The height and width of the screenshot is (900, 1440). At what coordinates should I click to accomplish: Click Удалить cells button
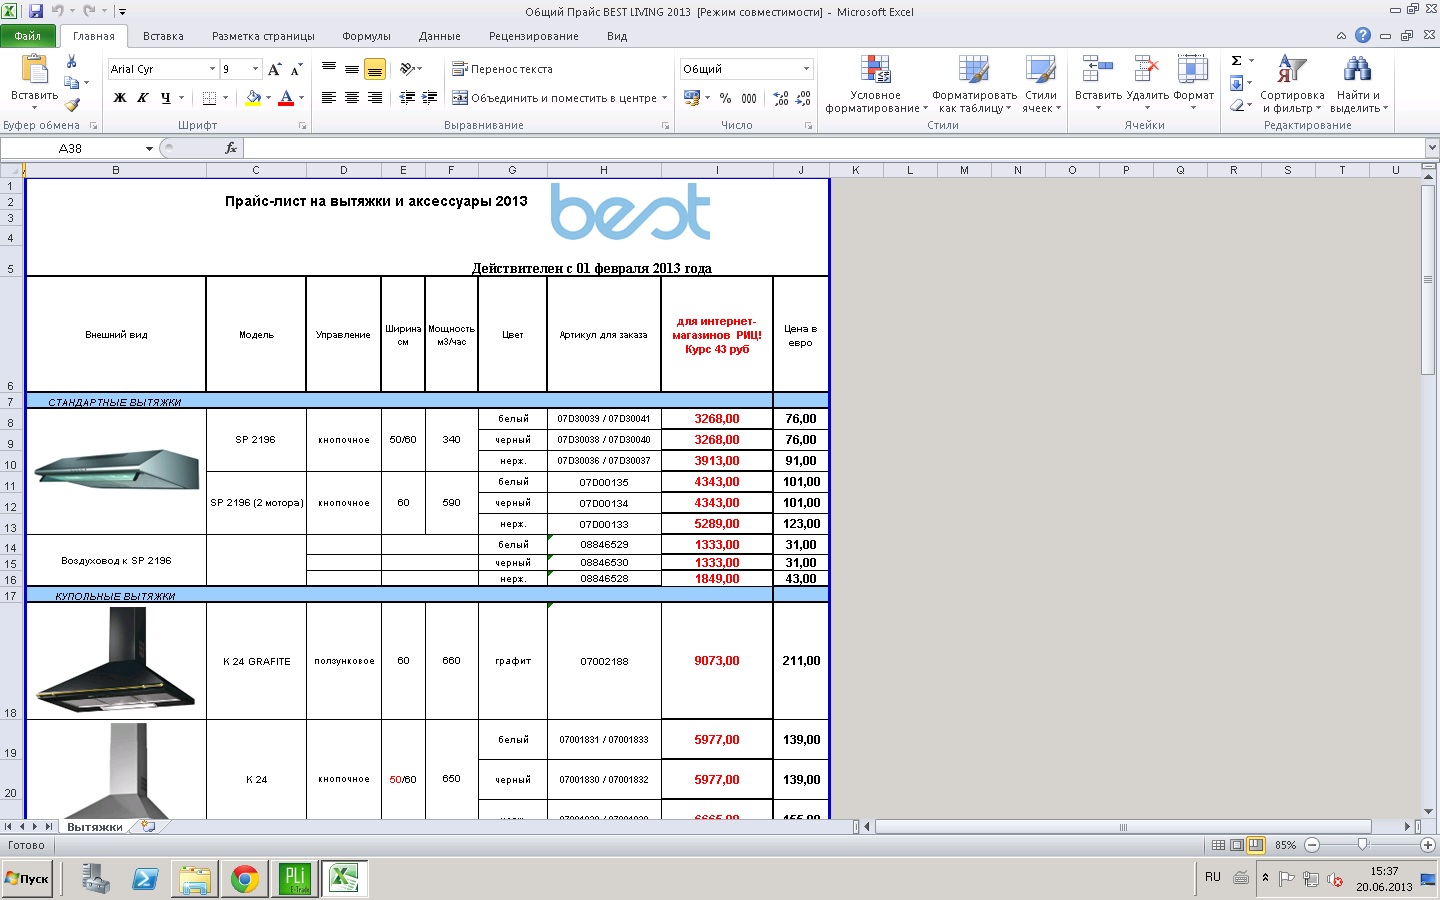[1147, 84]
